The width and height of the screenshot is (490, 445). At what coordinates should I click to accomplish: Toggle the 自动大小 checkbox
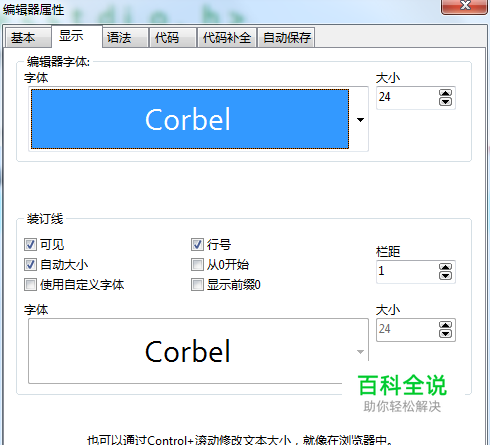pos(30,265)
